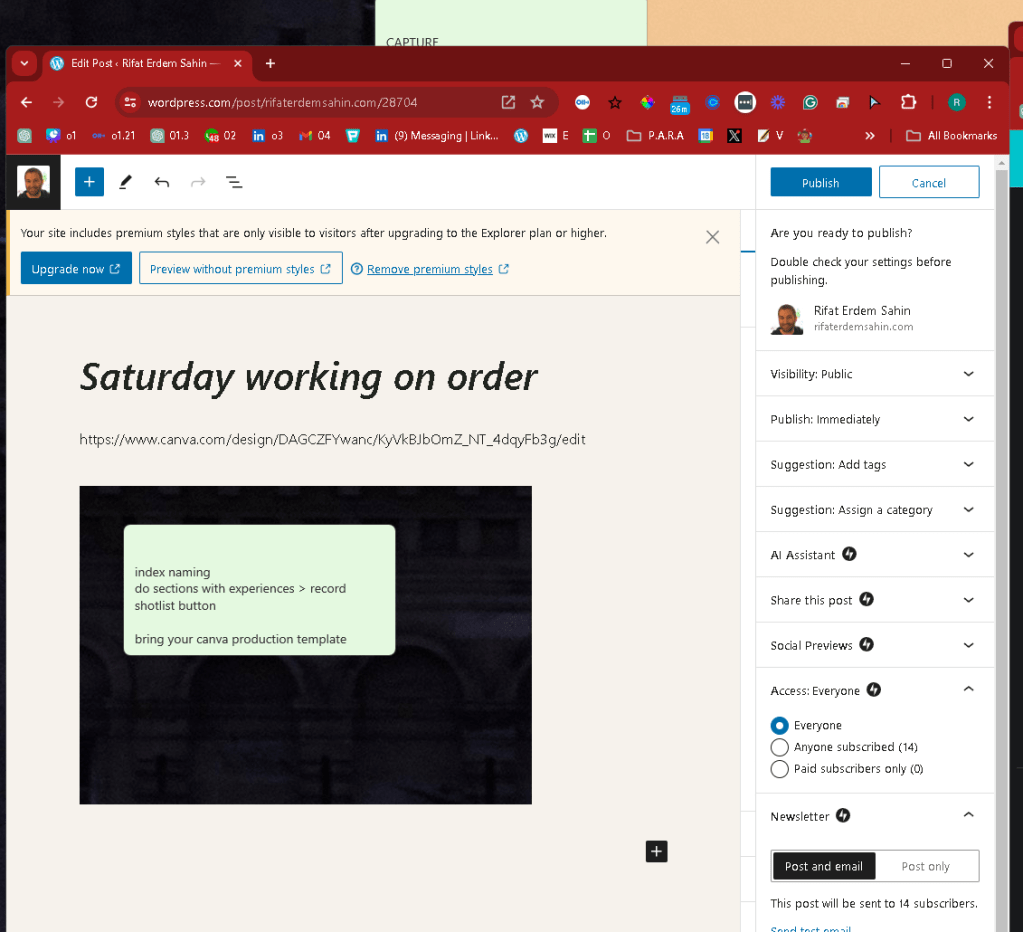Click Upgrade now button
The width and height of the screenshot is (1023, 932).
pos(76,268)
